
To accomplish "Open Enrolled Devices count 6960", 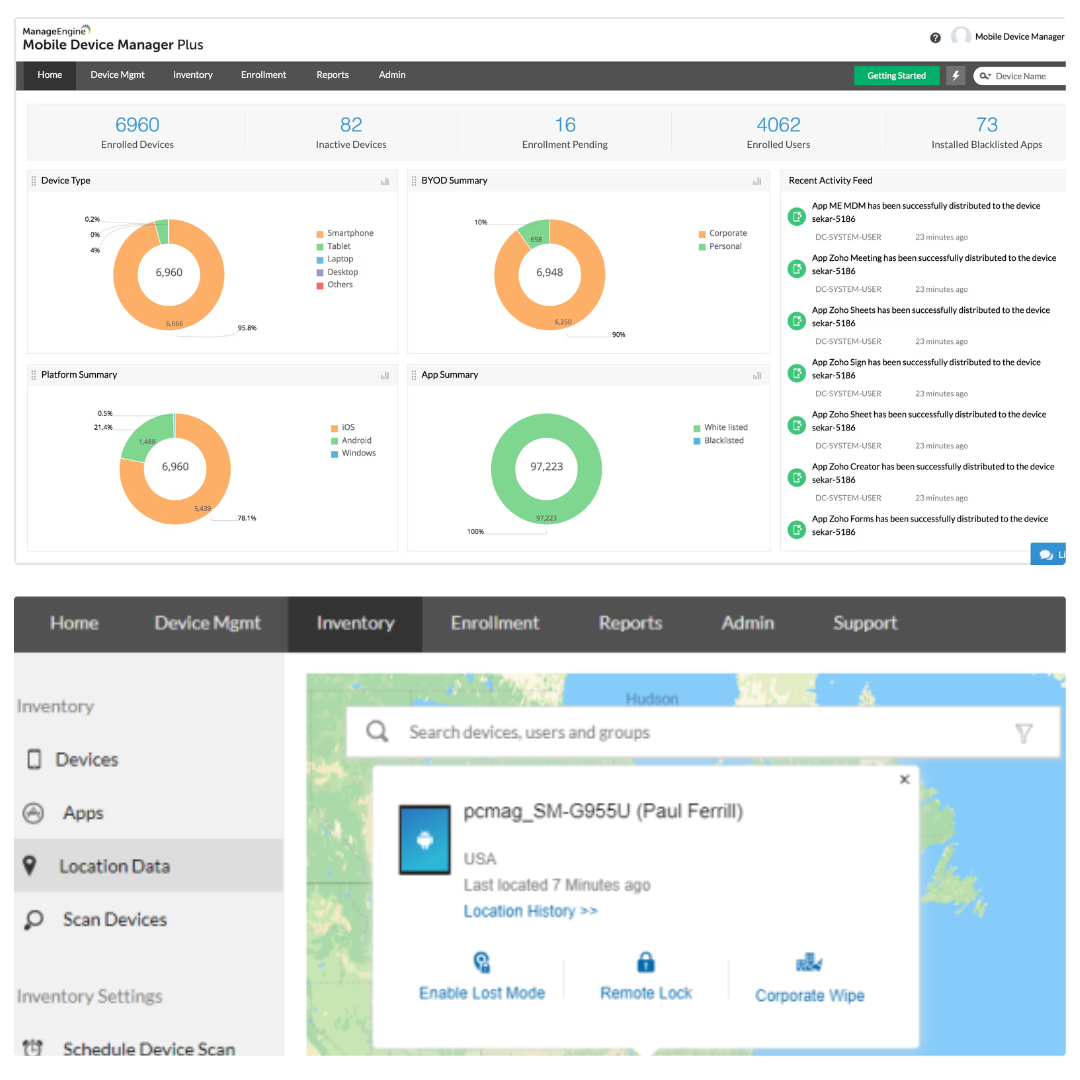I will [x=137, y=125].
